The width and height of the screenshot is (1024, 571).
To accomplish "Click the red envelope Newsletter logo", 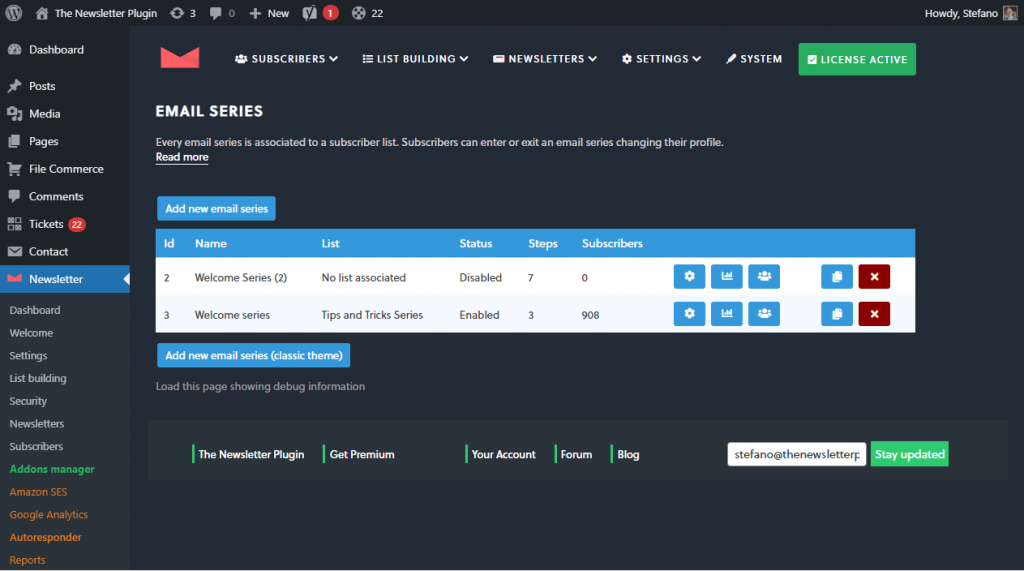I will tap(180, 58).
